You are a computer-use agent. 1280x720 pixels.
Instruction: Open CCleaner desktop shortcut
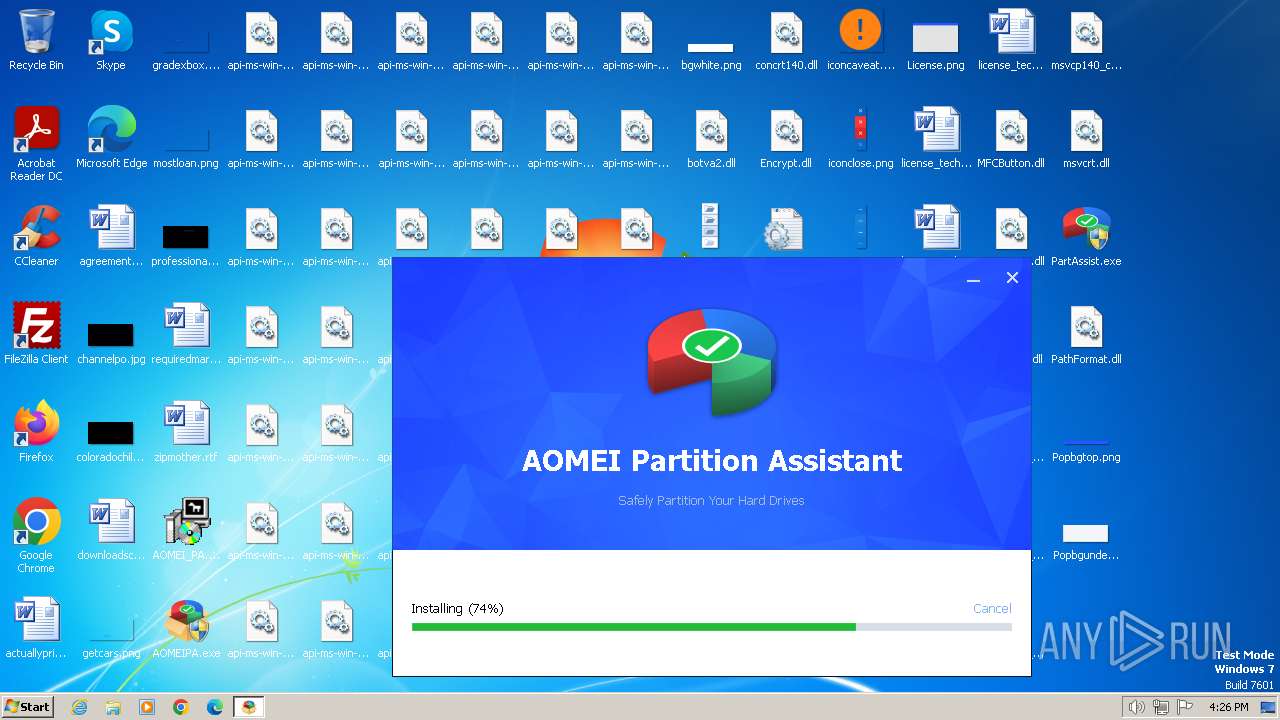(x=36, y=237)
